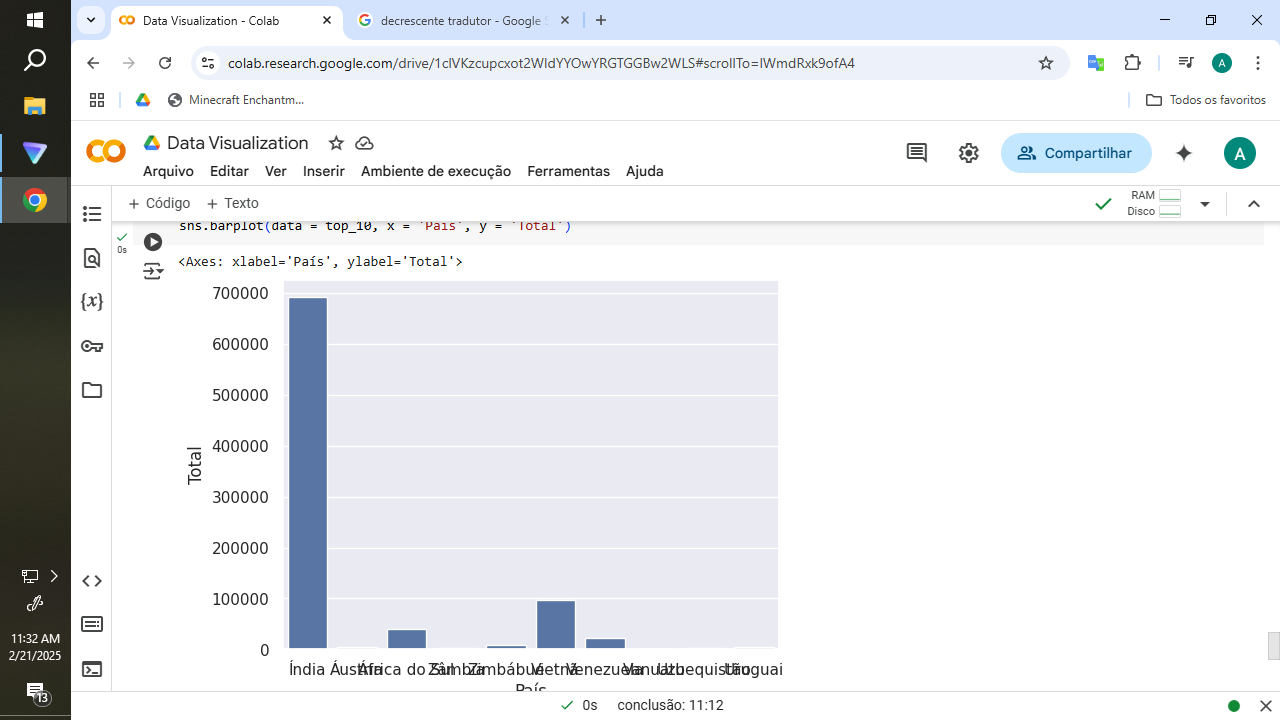
Task: Click the Google Translate extension icon
Action: pos(1096,63)
